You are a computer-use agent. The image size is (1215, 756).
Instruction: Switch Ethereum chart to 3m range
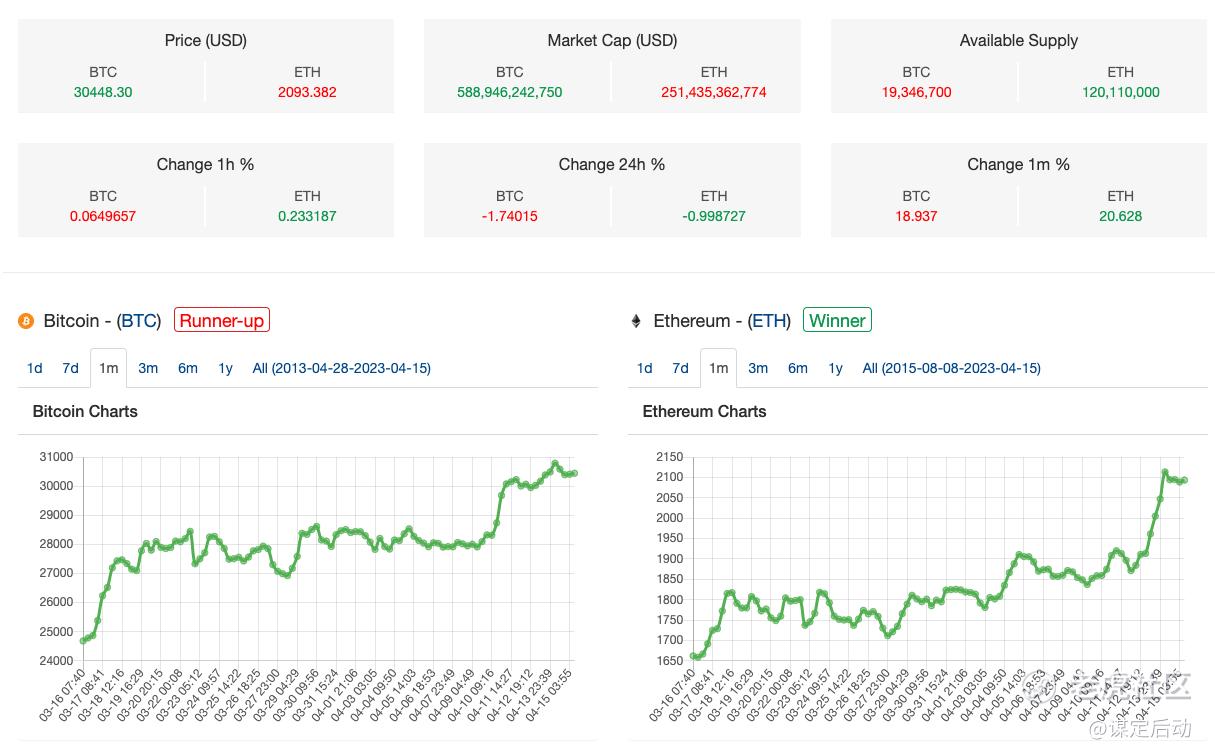point(758,368)
